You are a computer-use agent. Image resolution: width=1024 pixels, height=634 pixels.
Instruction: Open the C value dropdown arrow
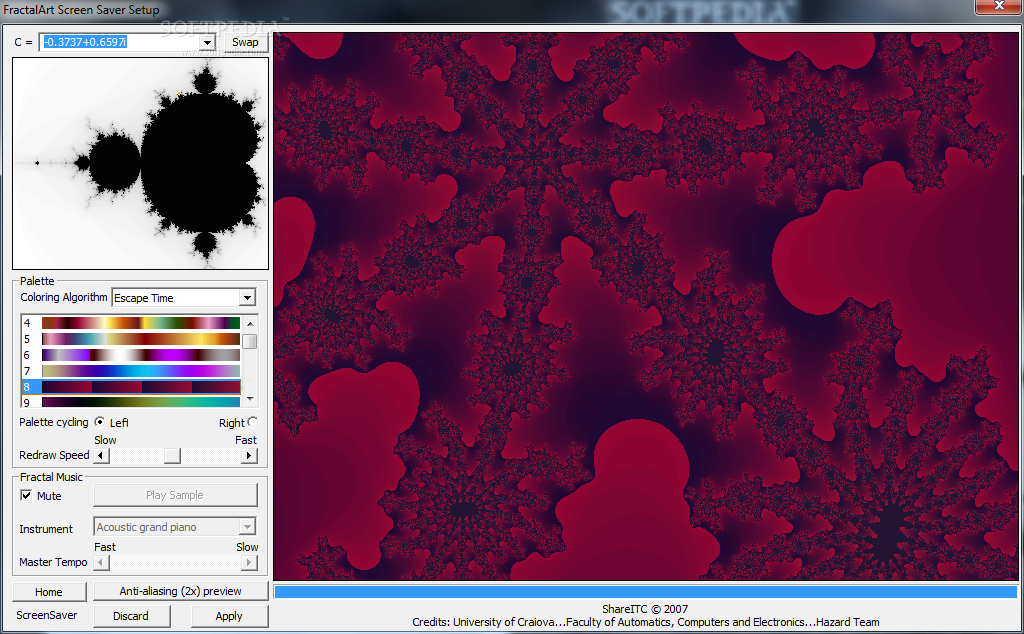coord(208,42)
